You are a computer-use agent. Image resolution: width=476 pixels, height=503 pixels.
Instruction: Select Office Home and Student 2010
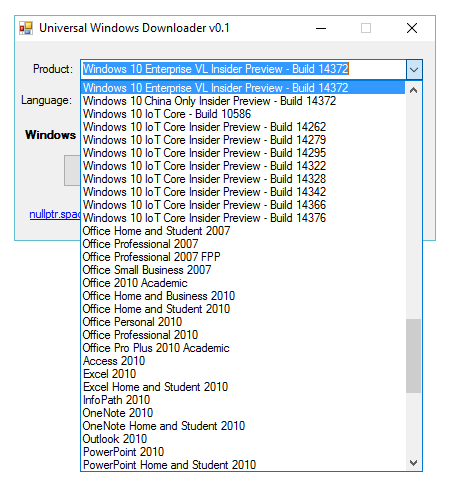tap(243, 309)
